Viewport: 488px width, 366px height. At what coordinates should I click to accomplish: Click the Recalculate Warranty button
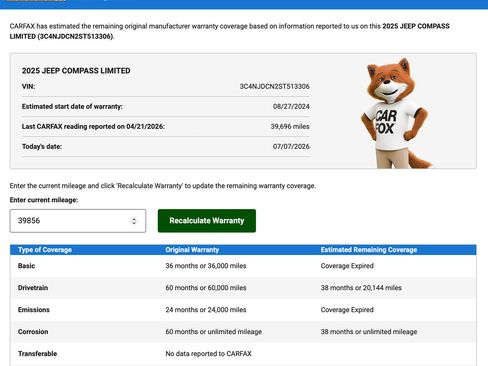coord(207,221)
